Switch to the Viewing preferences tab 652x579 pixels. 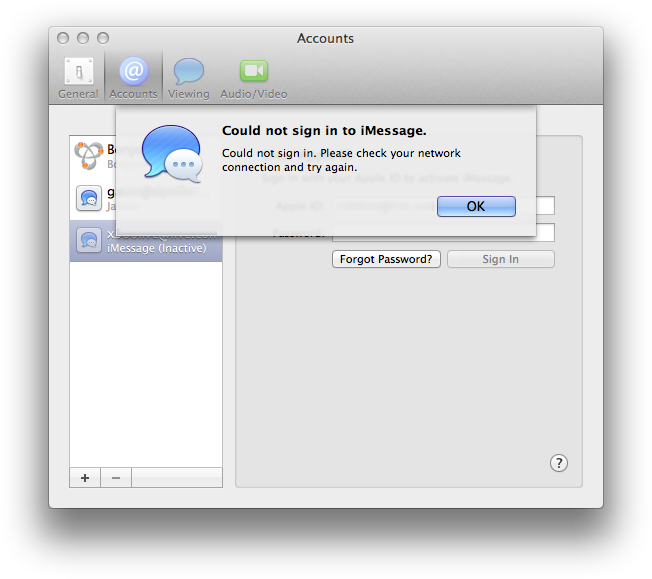pos(189,79)
